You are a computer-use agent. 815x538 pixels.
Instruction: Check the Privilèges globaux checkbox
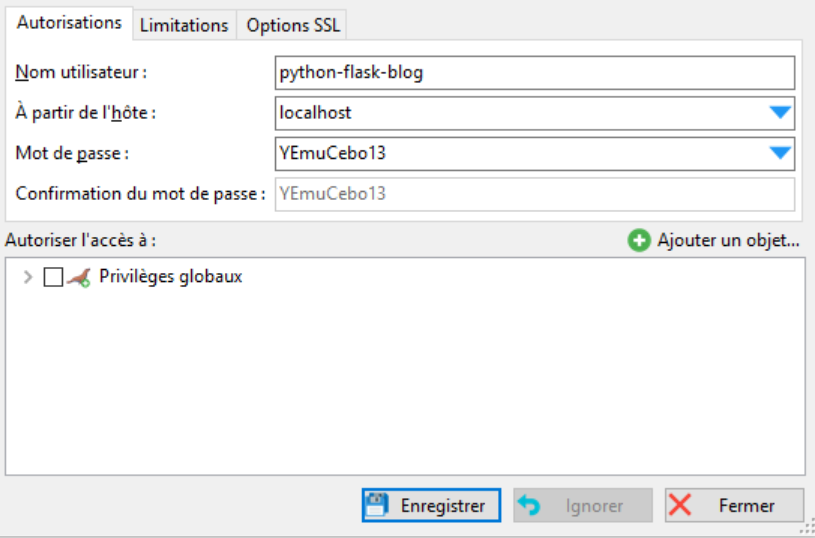pyautogui.click(x=54, y=278)
